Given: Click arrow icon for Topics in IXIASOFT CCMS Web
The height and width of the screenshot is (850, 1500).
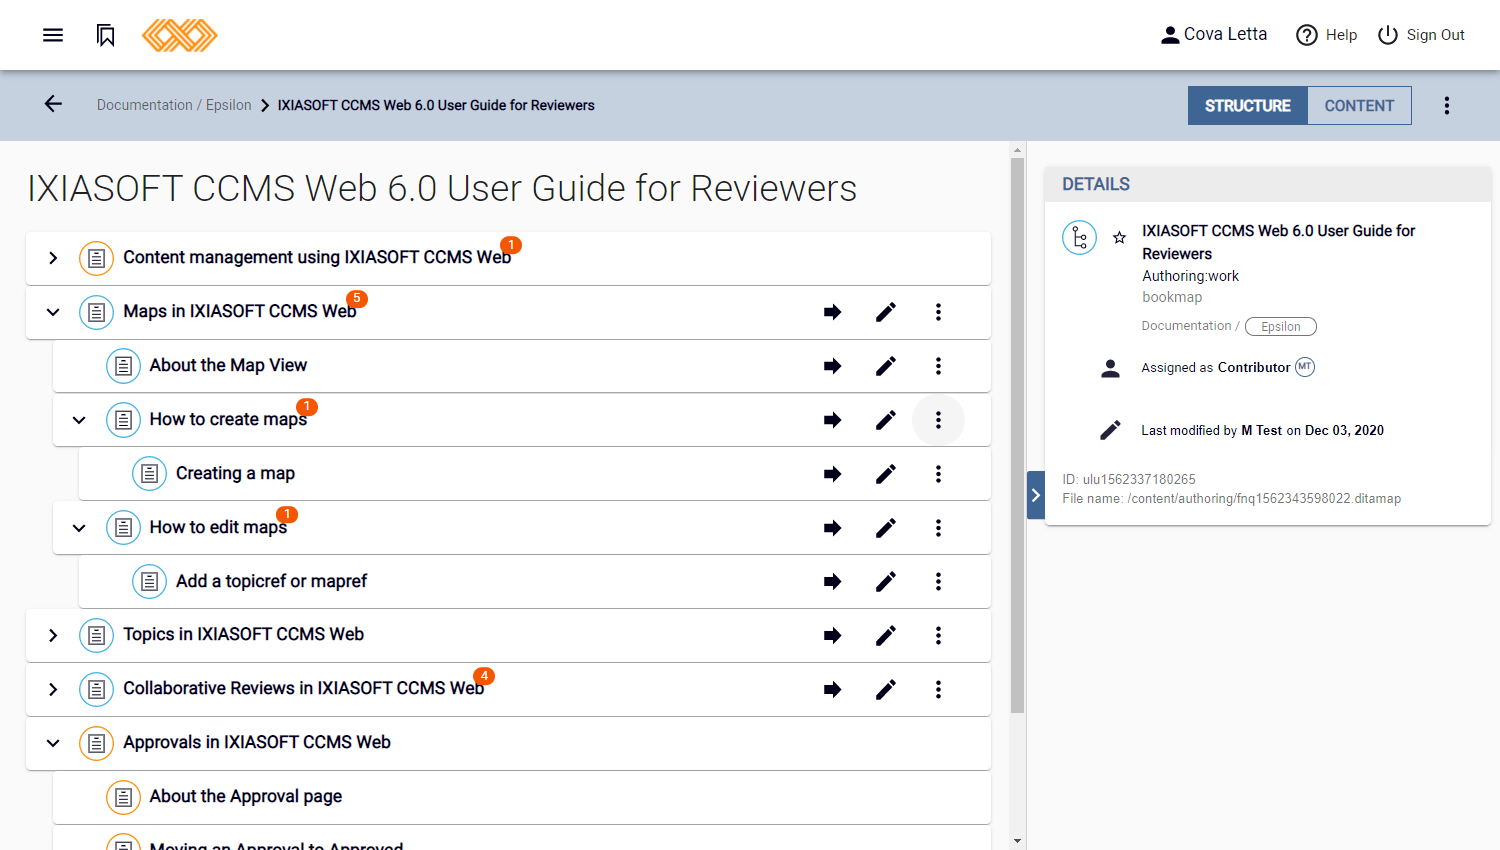Looking at the screenshot, I should point(832,635).
